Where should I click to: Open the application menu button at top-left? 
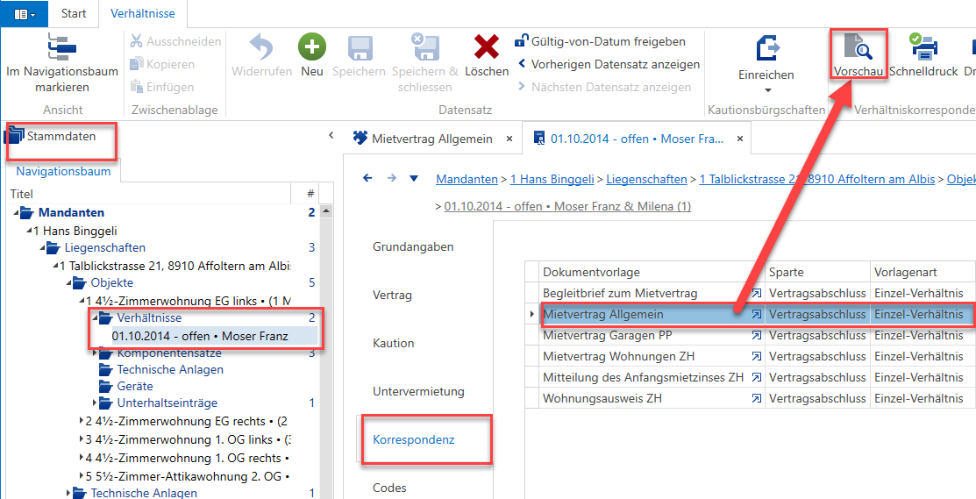click(24, 14)
